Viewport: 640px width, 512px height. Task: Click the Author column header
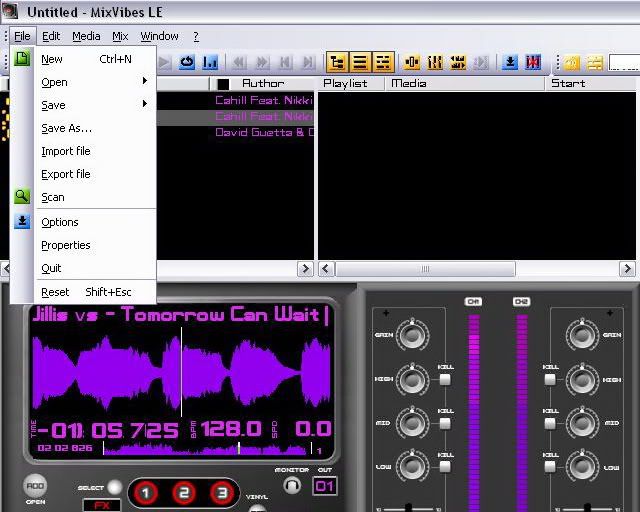(x=264, y=83)
